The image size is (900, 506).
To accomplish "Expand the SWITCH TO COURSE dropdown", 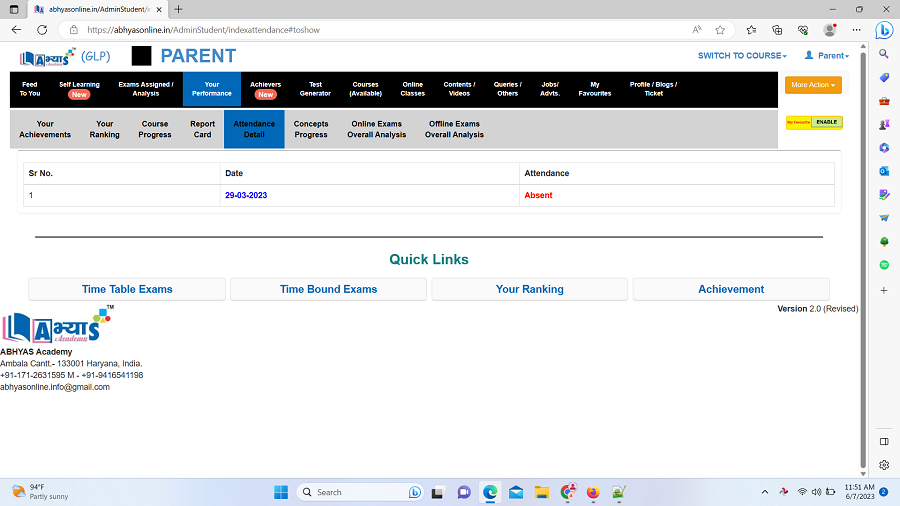I will tap(742, 56).
